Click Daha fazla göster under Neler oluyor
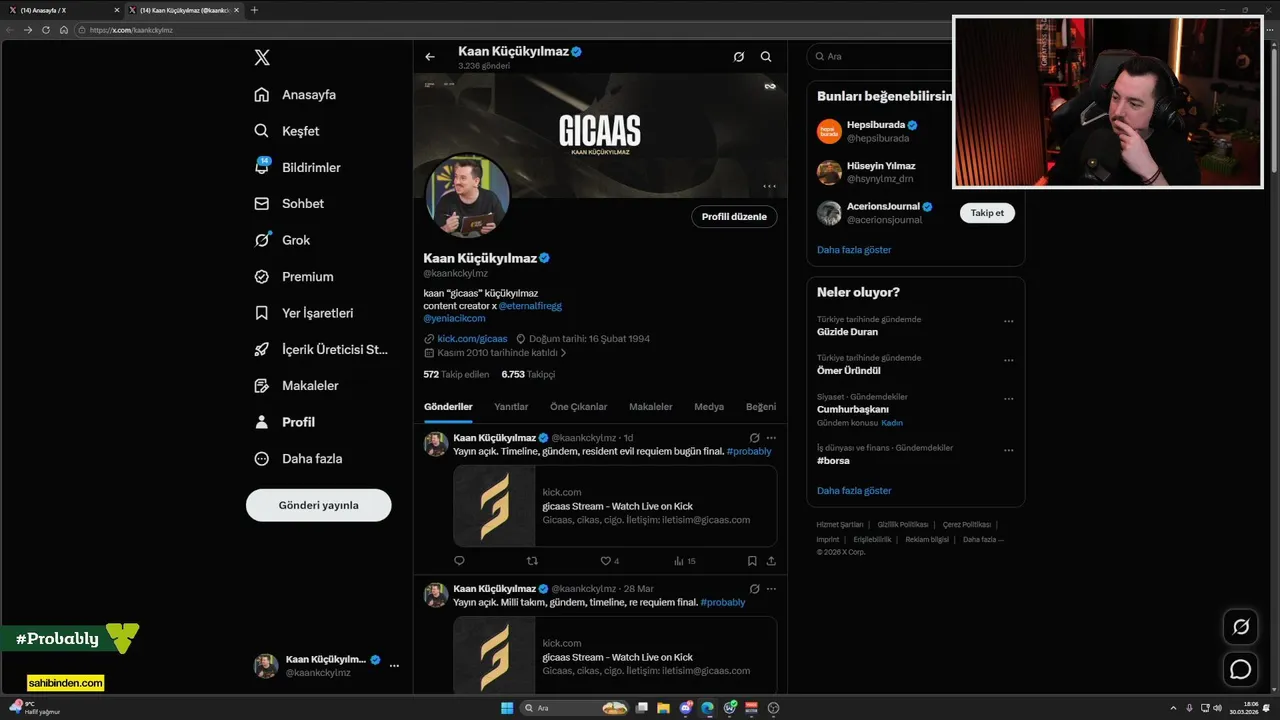 click(x=854, y=491)
